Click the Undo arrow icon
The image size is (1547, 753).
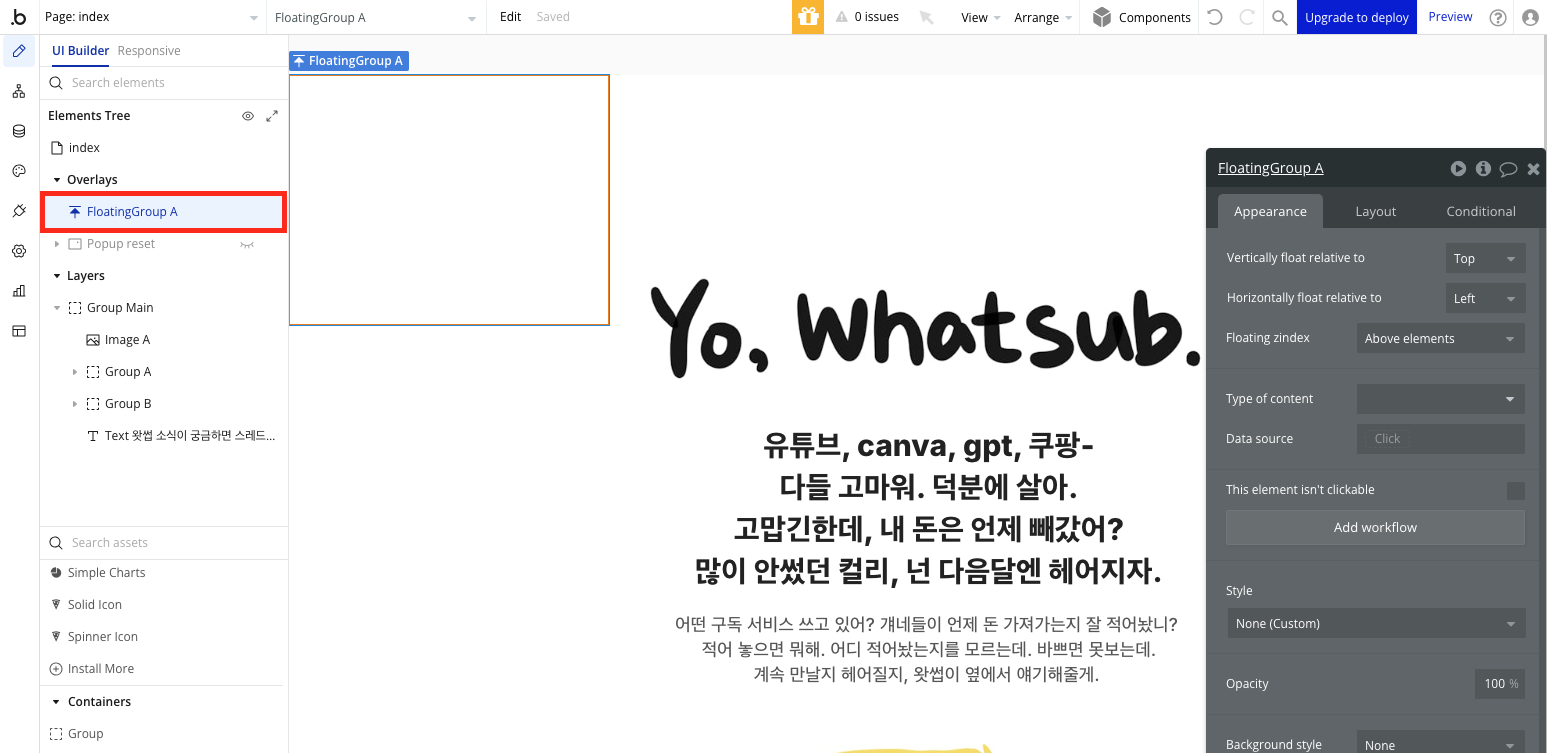tap(1215, 17)
